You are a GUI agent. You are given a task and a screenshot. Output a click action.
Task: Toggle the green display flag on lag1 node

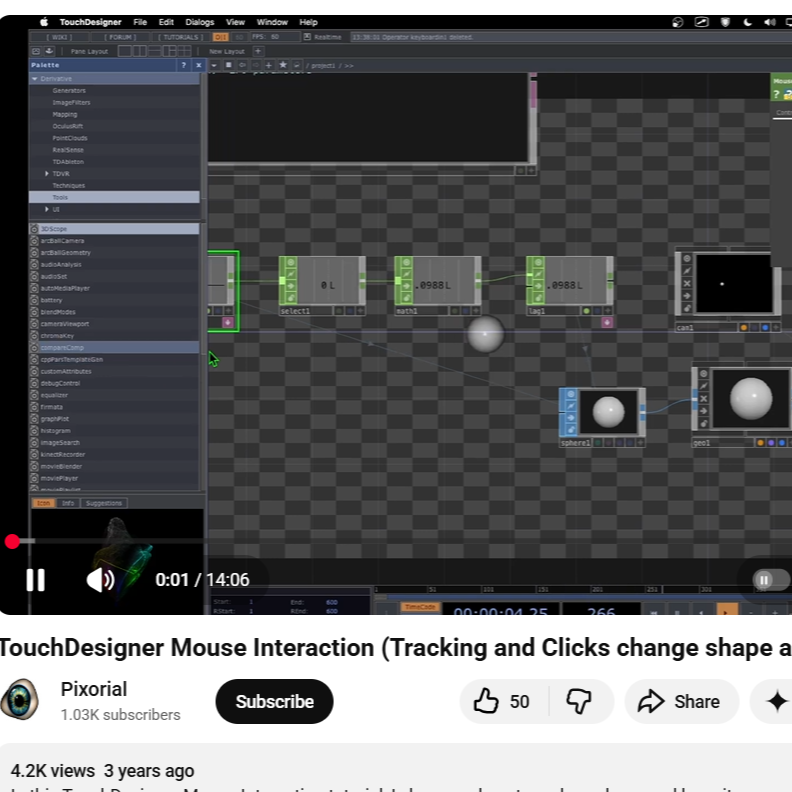pos(586,311)
